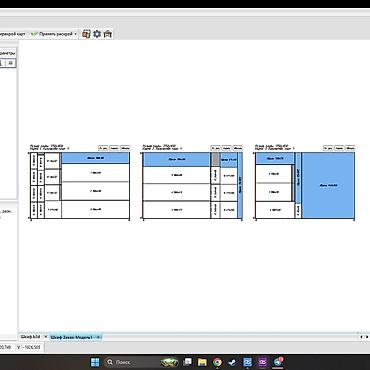Click the tab scroll left arrow
Viewport: 370px width, 370px height.
click(361, 337)
